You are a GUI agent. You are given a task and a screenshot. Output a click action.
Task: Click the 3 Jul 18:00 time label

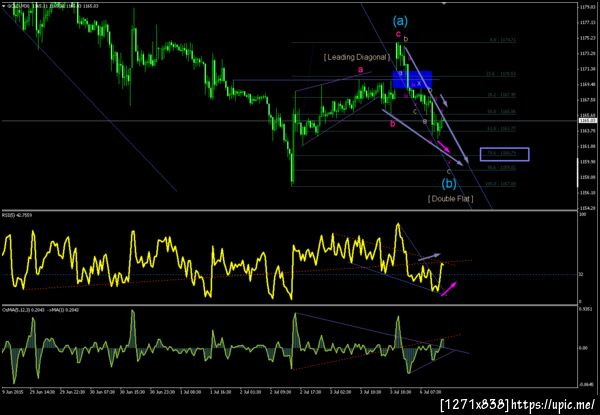point(399,392)
